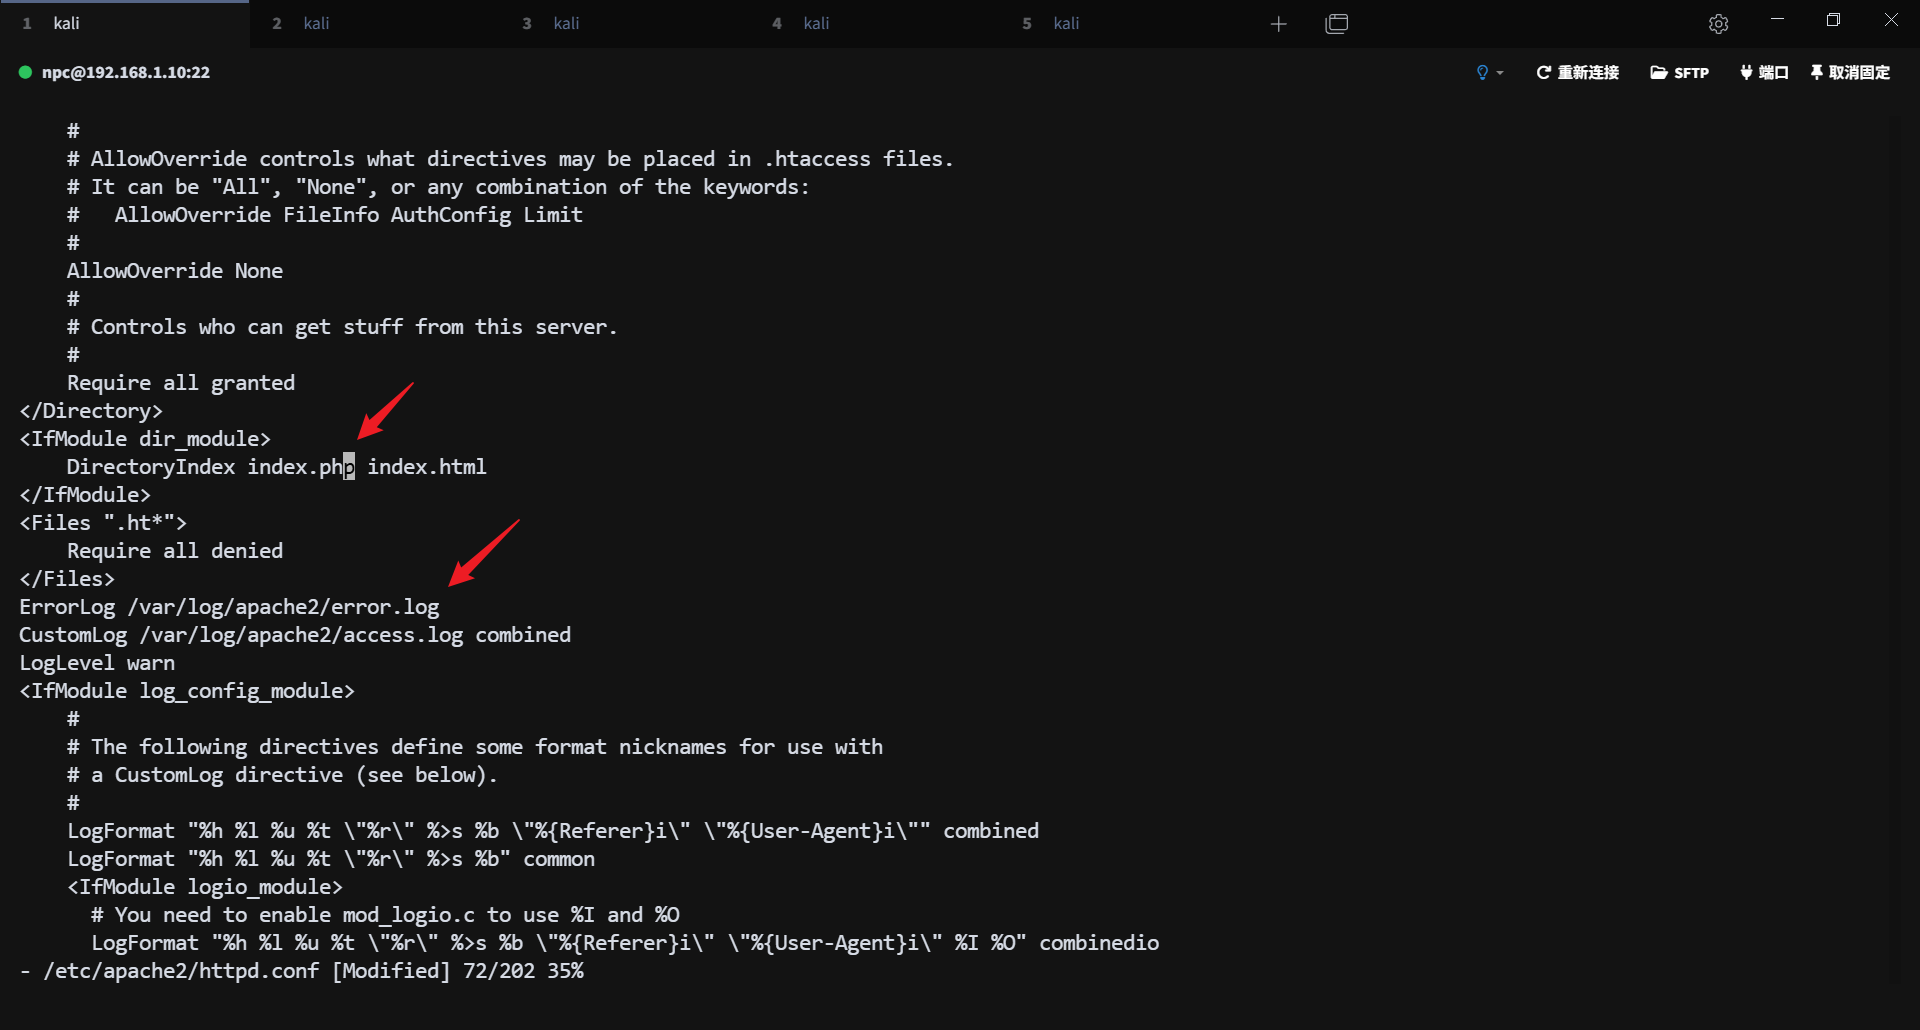The width and height of the screenshot is (1920, 1030).
Task: Click the blue lightbulb hints icon
Action: coord(1482,72)
